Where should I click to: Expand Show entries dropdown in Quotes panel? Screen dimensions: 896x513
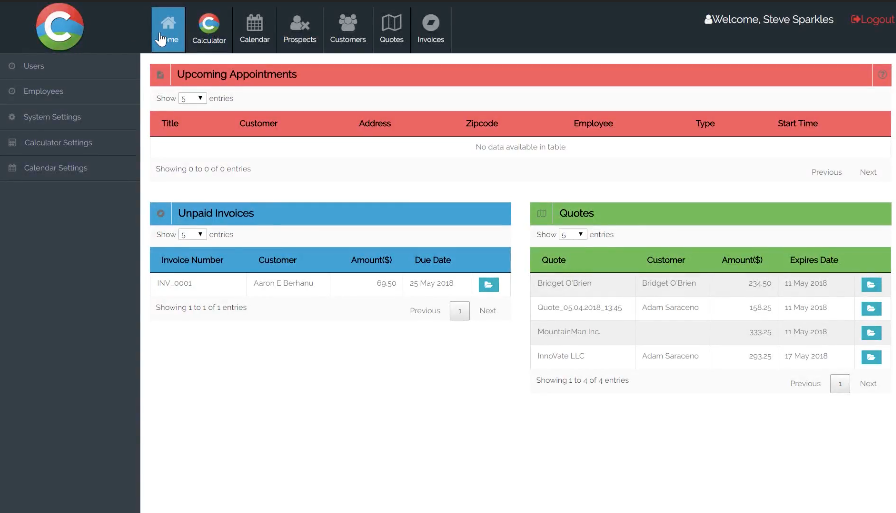573,234
